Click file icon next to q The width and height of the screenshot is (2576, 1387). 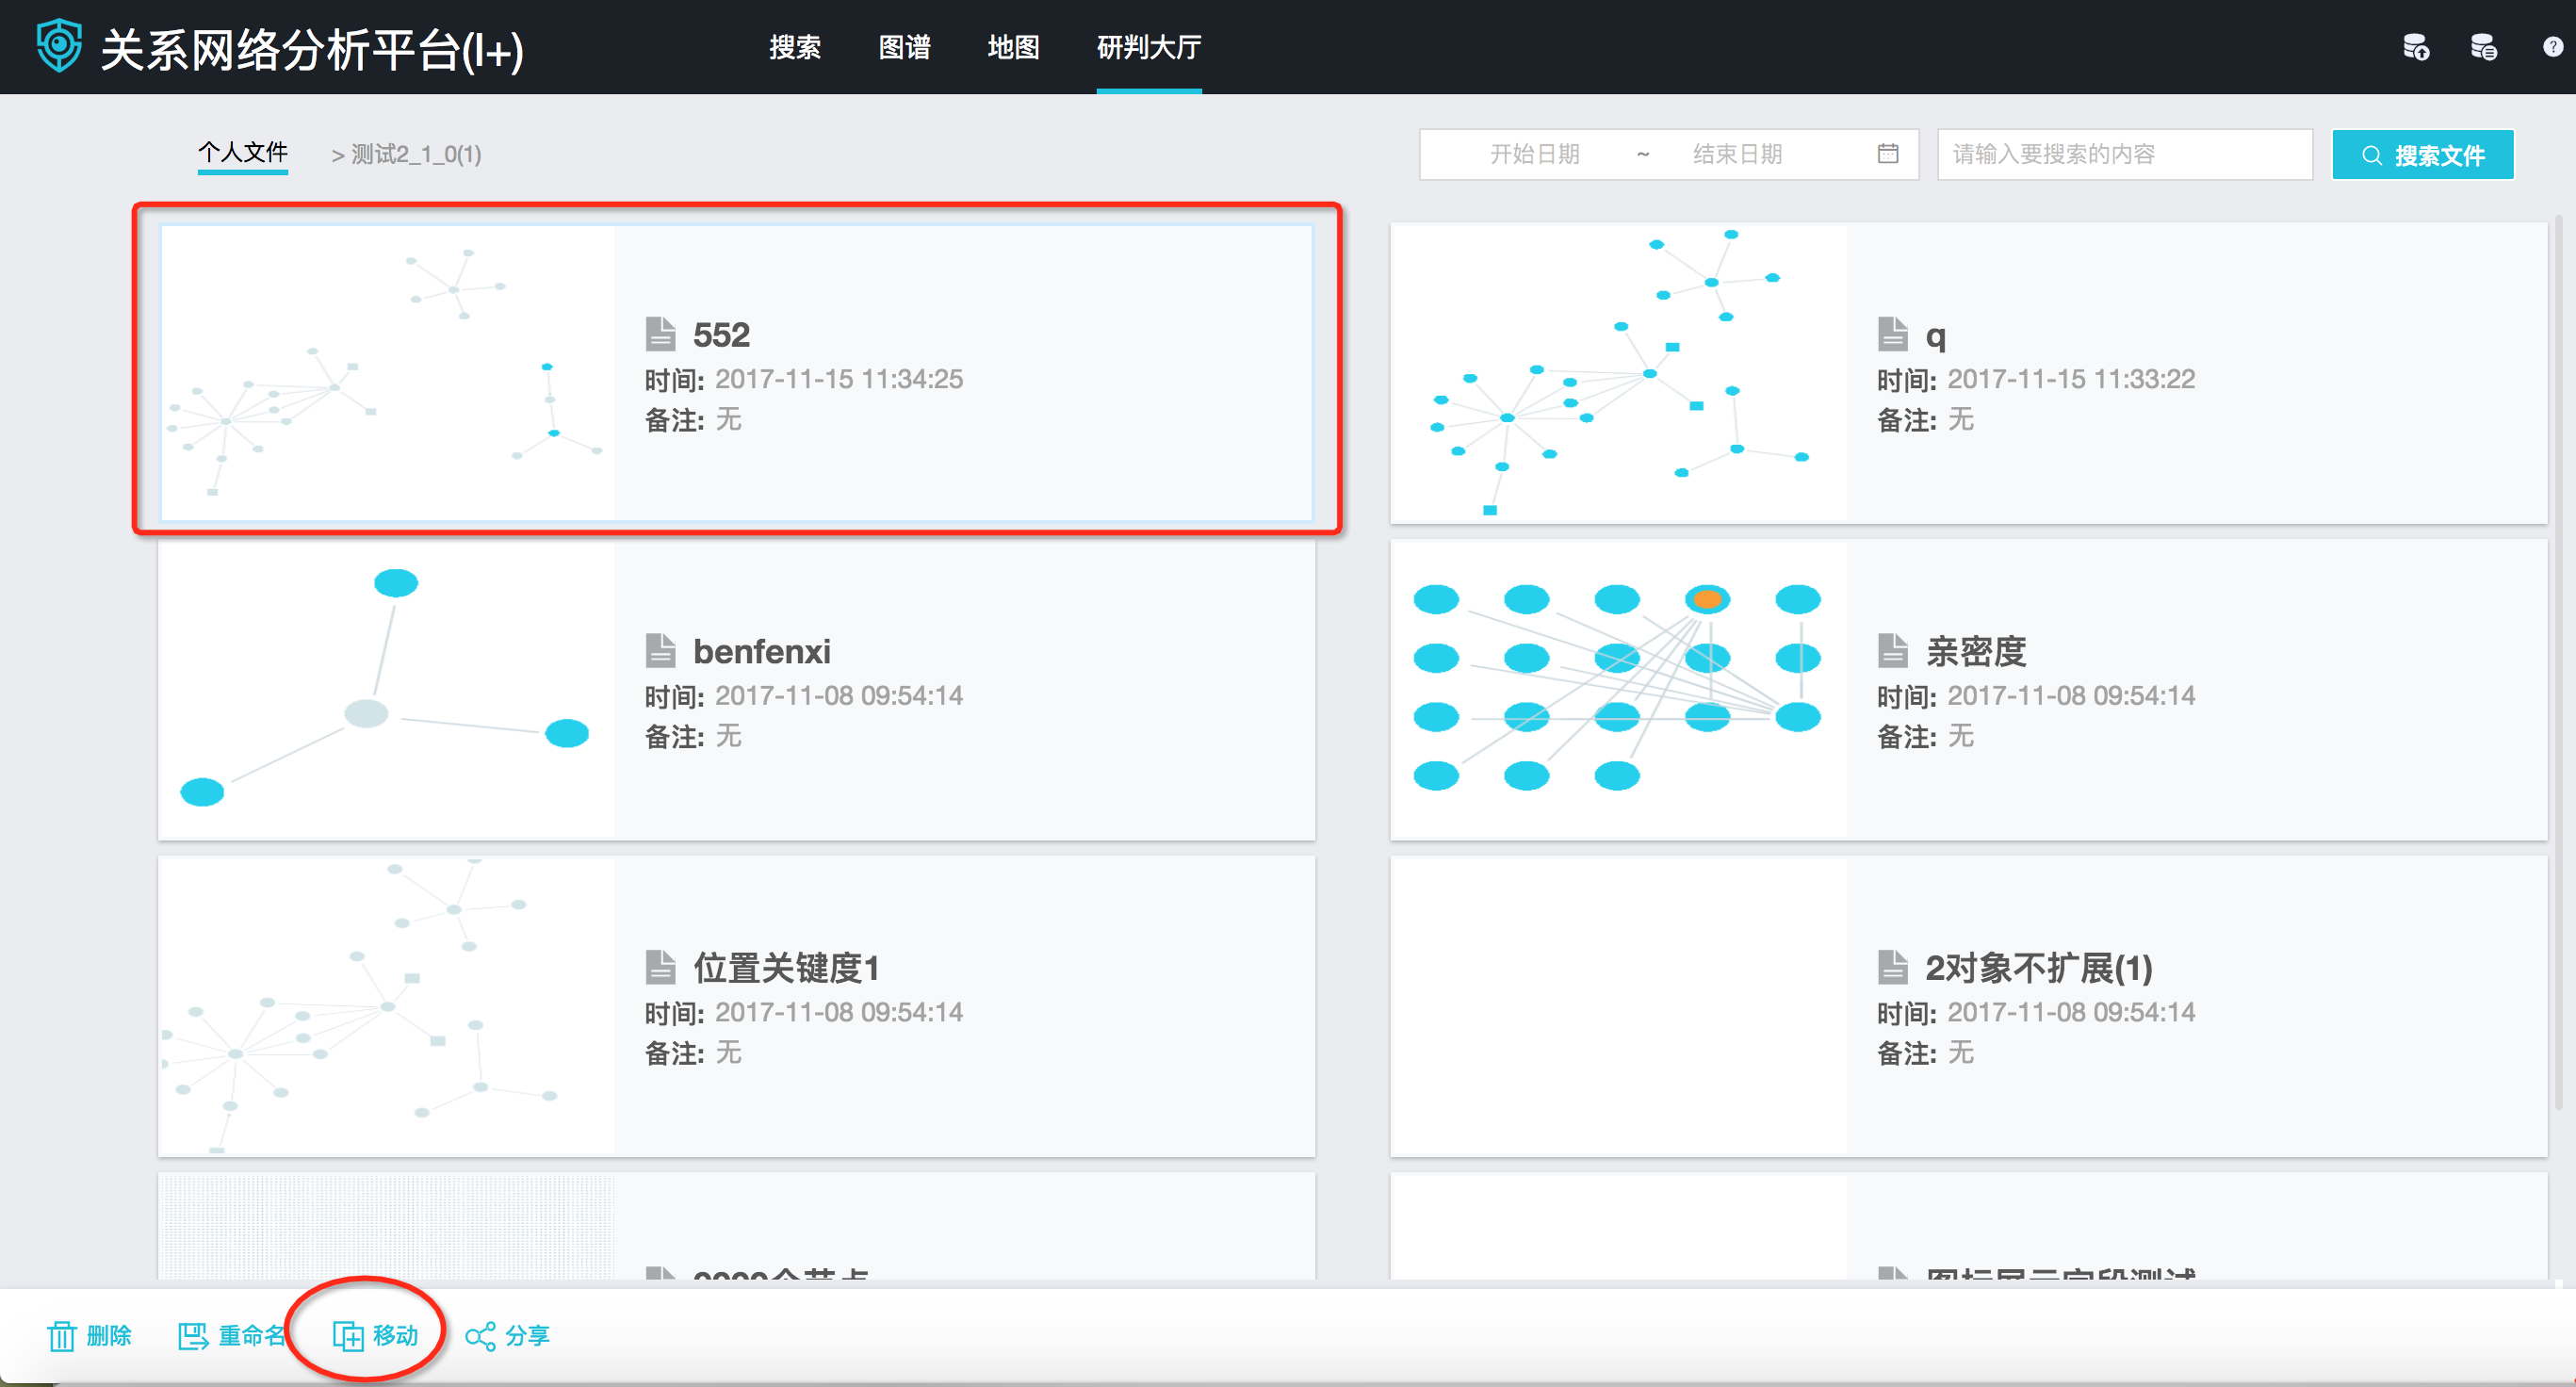coord(1892,334)
